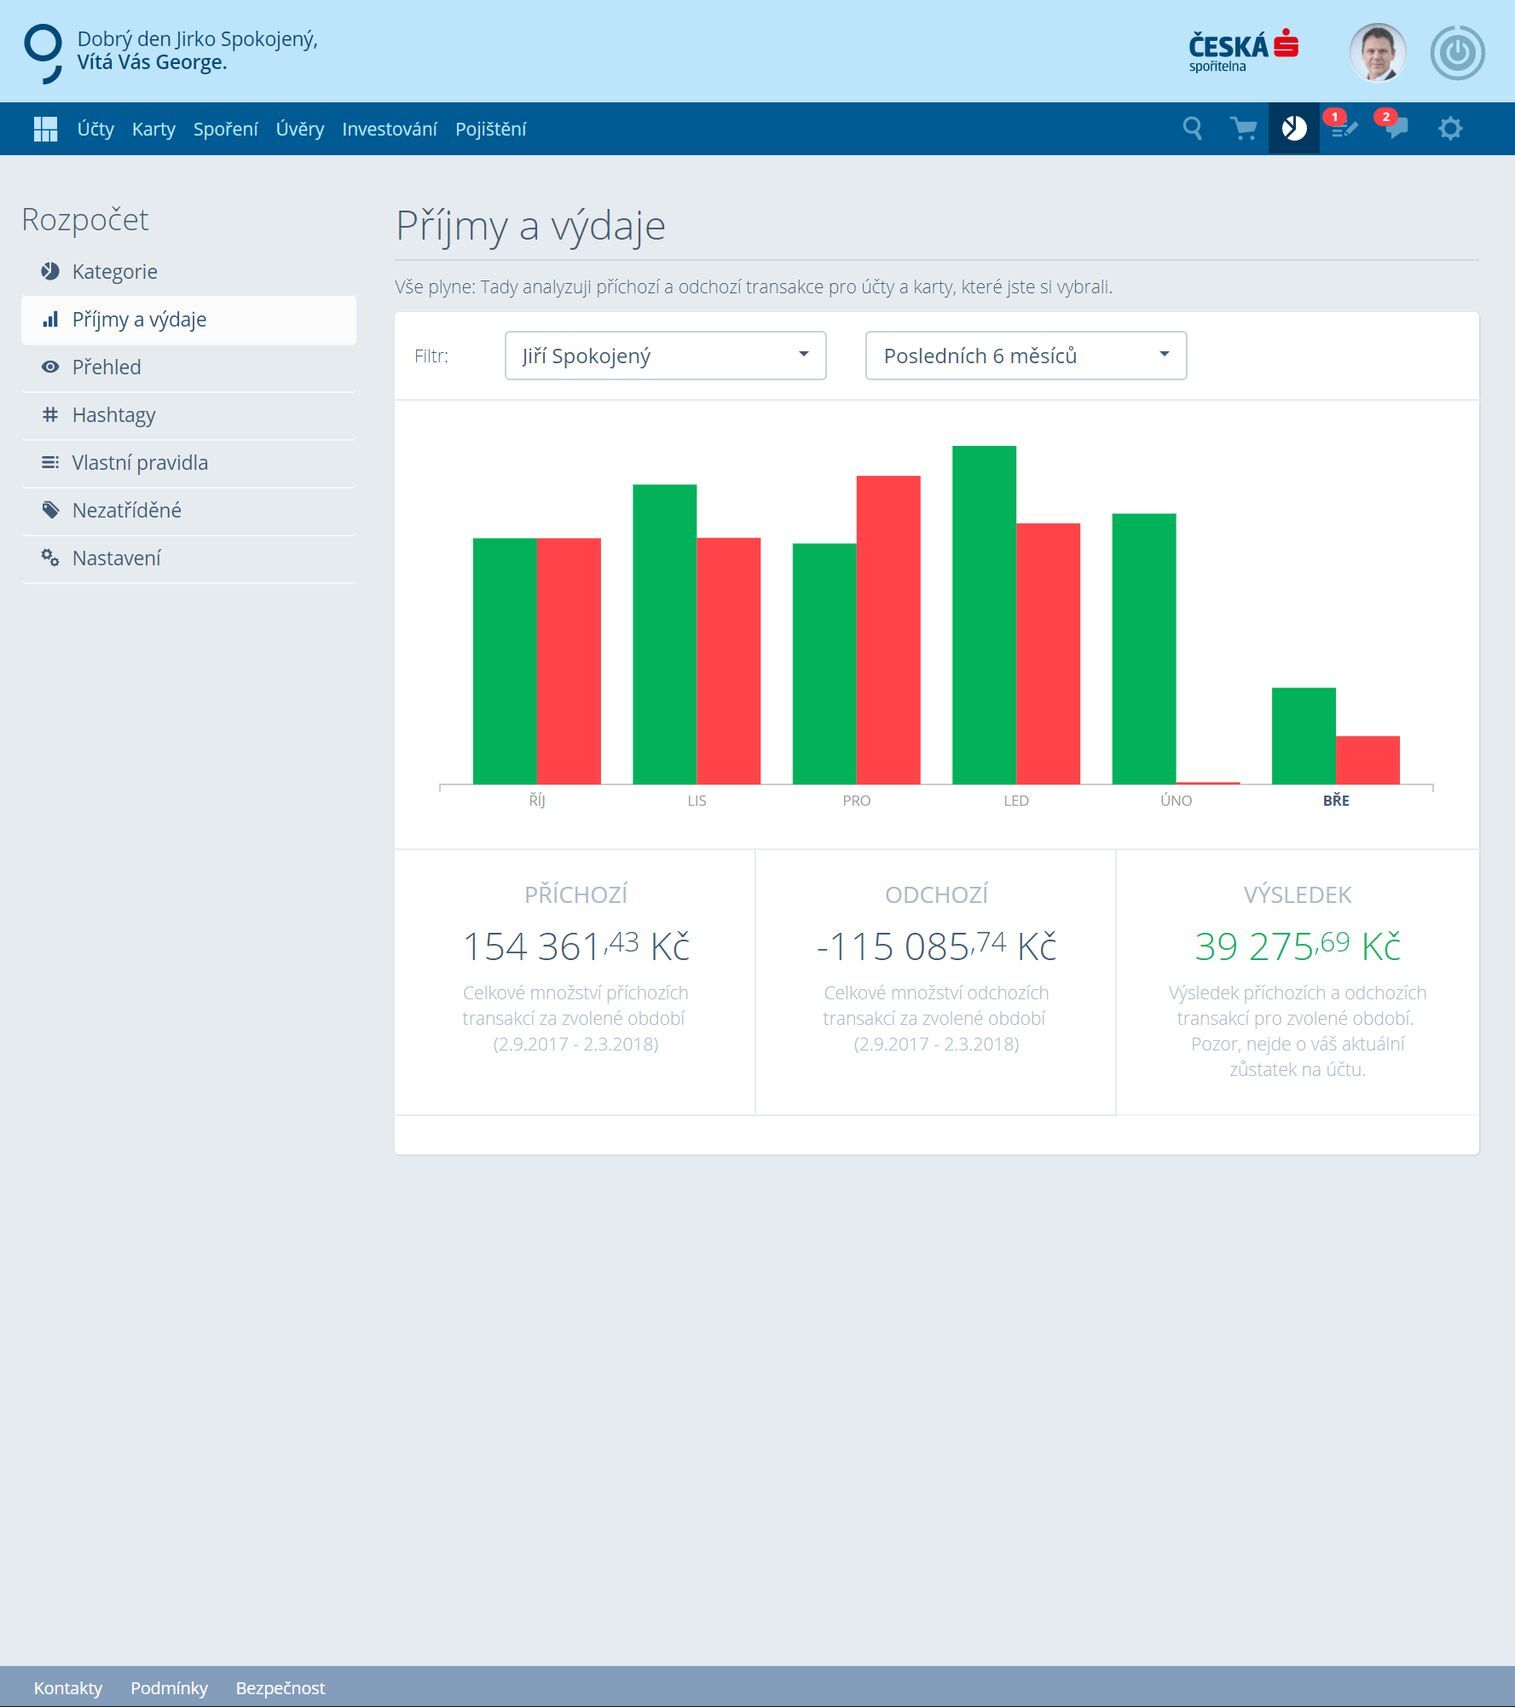Open Přehled in the sidebar
The height and width of the screenshot is (1707, 1515).
188,367
